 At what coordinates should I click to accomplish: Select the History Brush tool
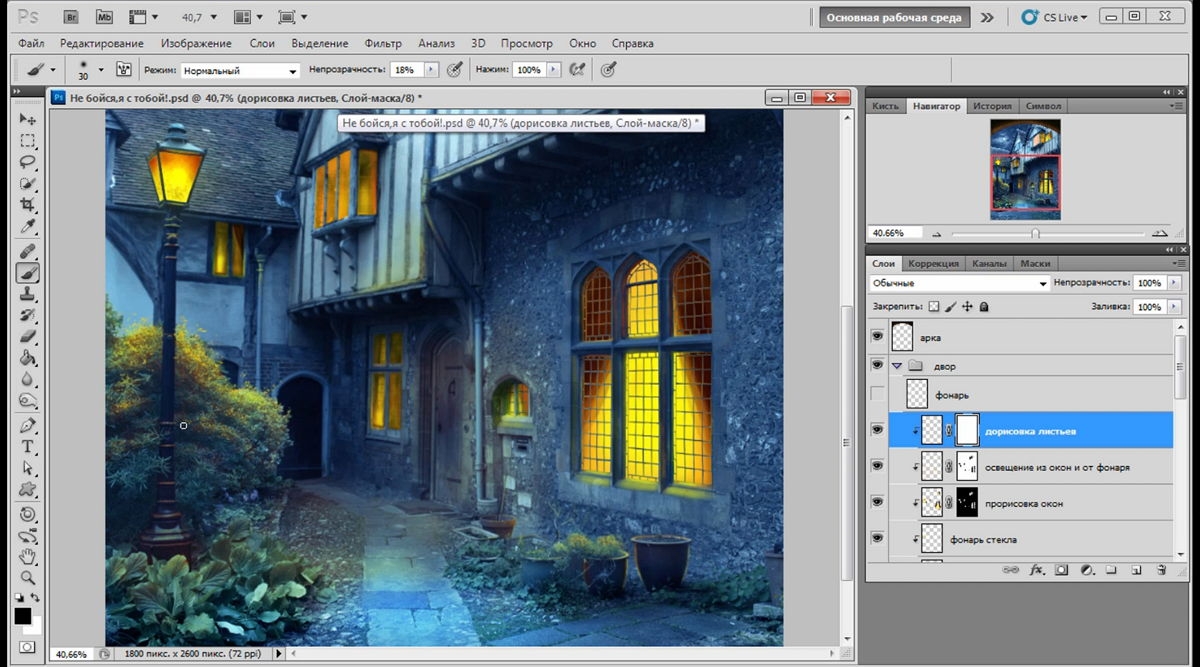click(x=28, y=316)
